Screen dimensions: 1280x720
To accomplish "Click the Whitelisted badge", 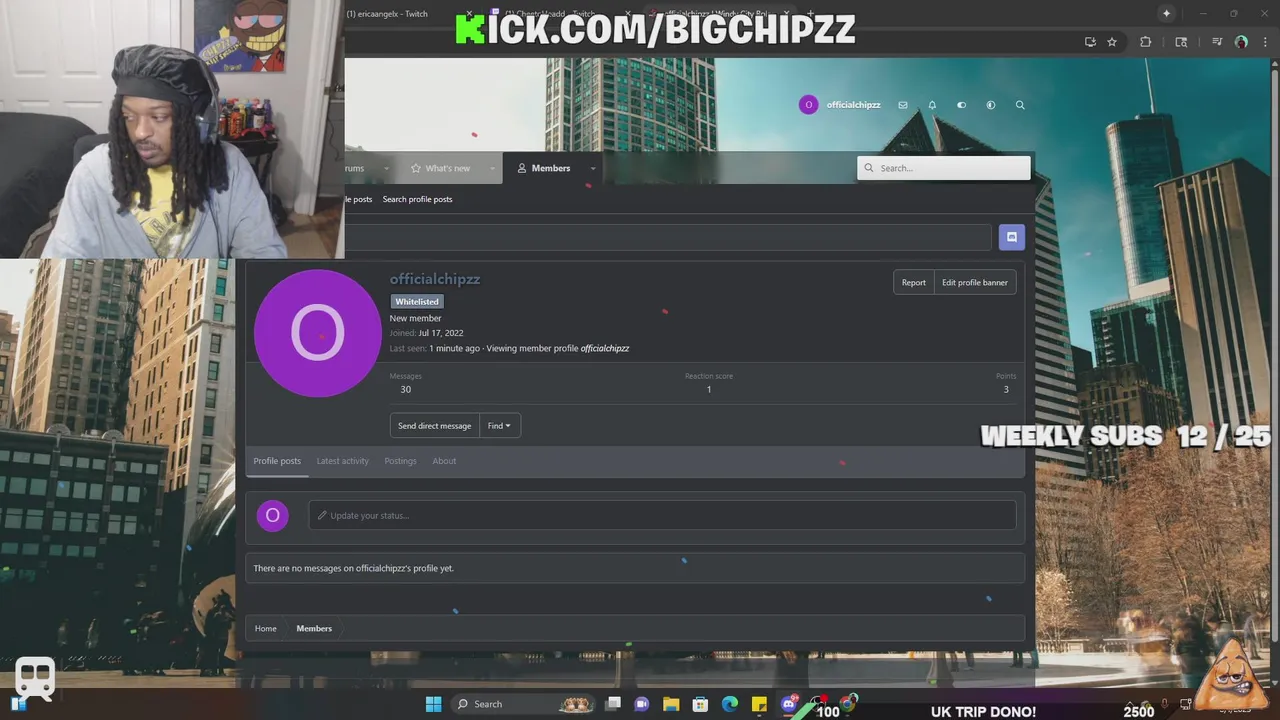I will pos(417,301).
